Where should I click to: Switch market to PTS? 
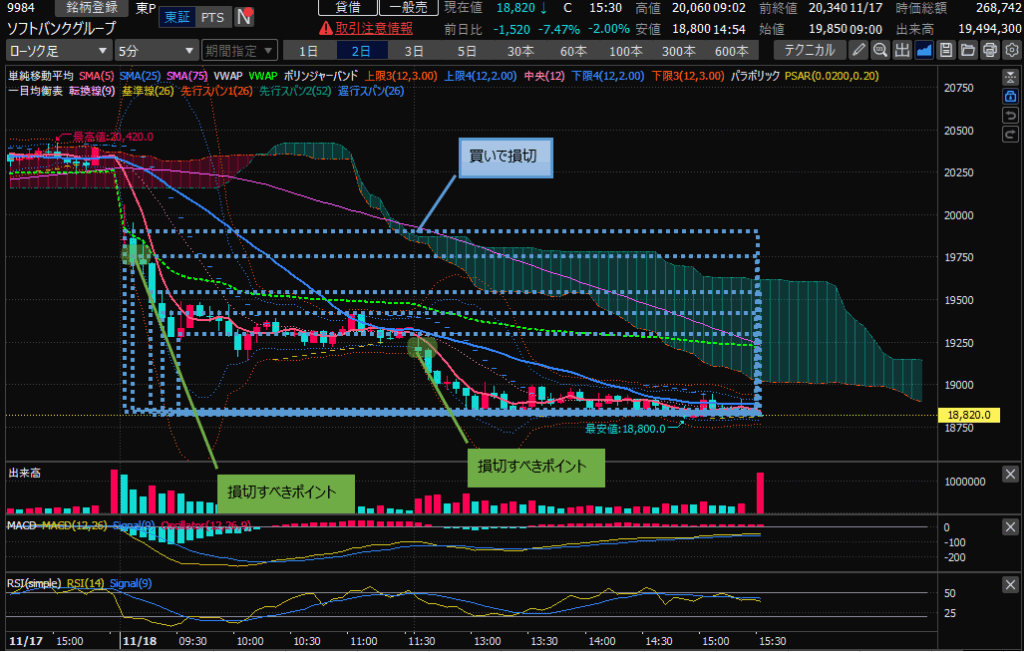pyautogui.click(x=212, y=17)
